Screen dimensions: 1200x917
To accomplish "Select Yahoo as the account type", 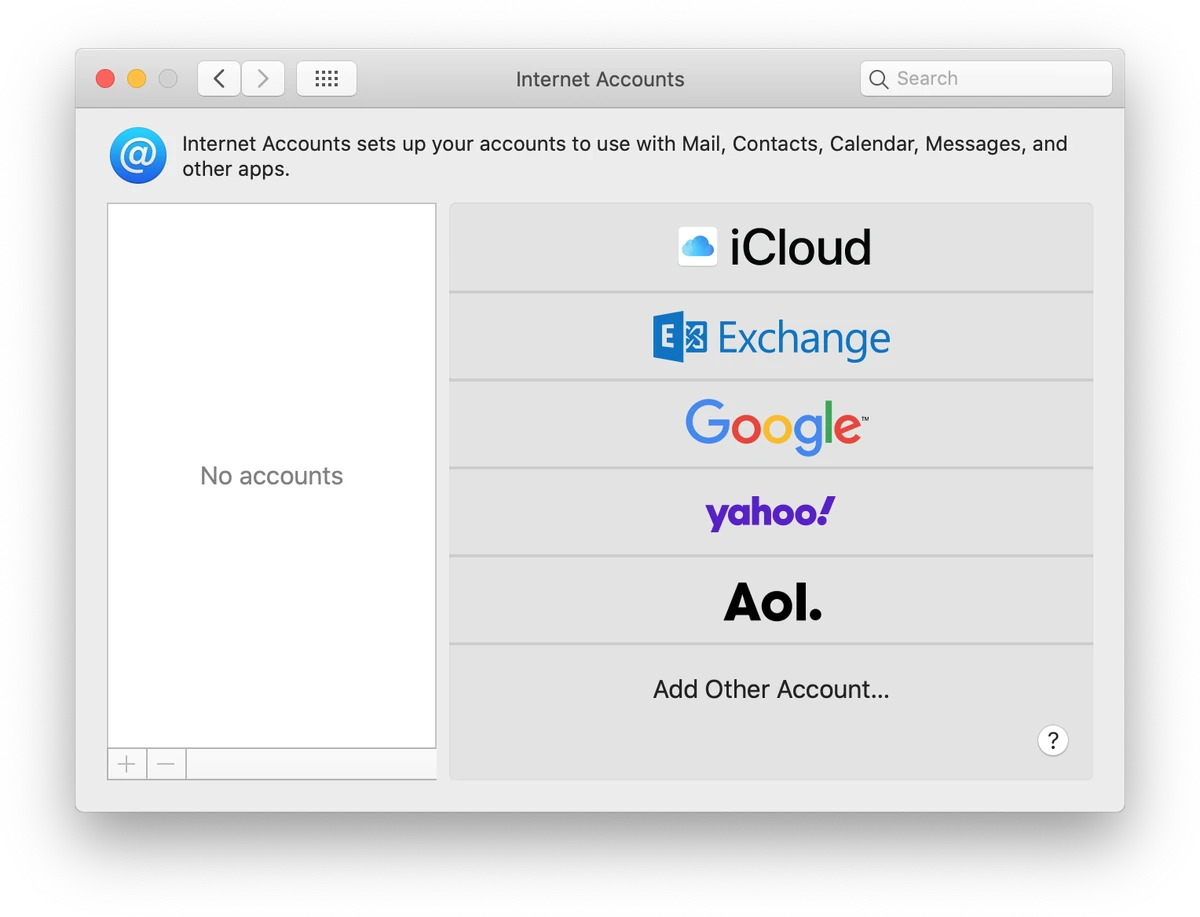I will point(769,512).
